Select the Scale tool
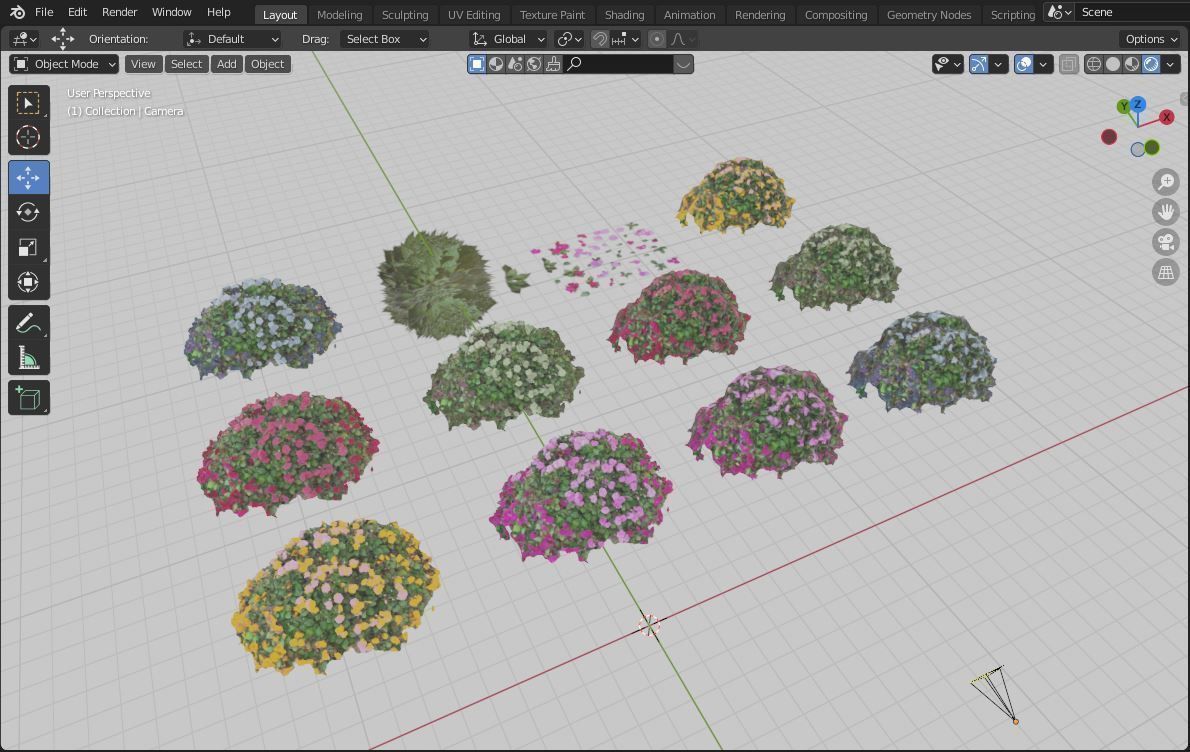This screenshot has height=752, width=1190. coord(28,247)
